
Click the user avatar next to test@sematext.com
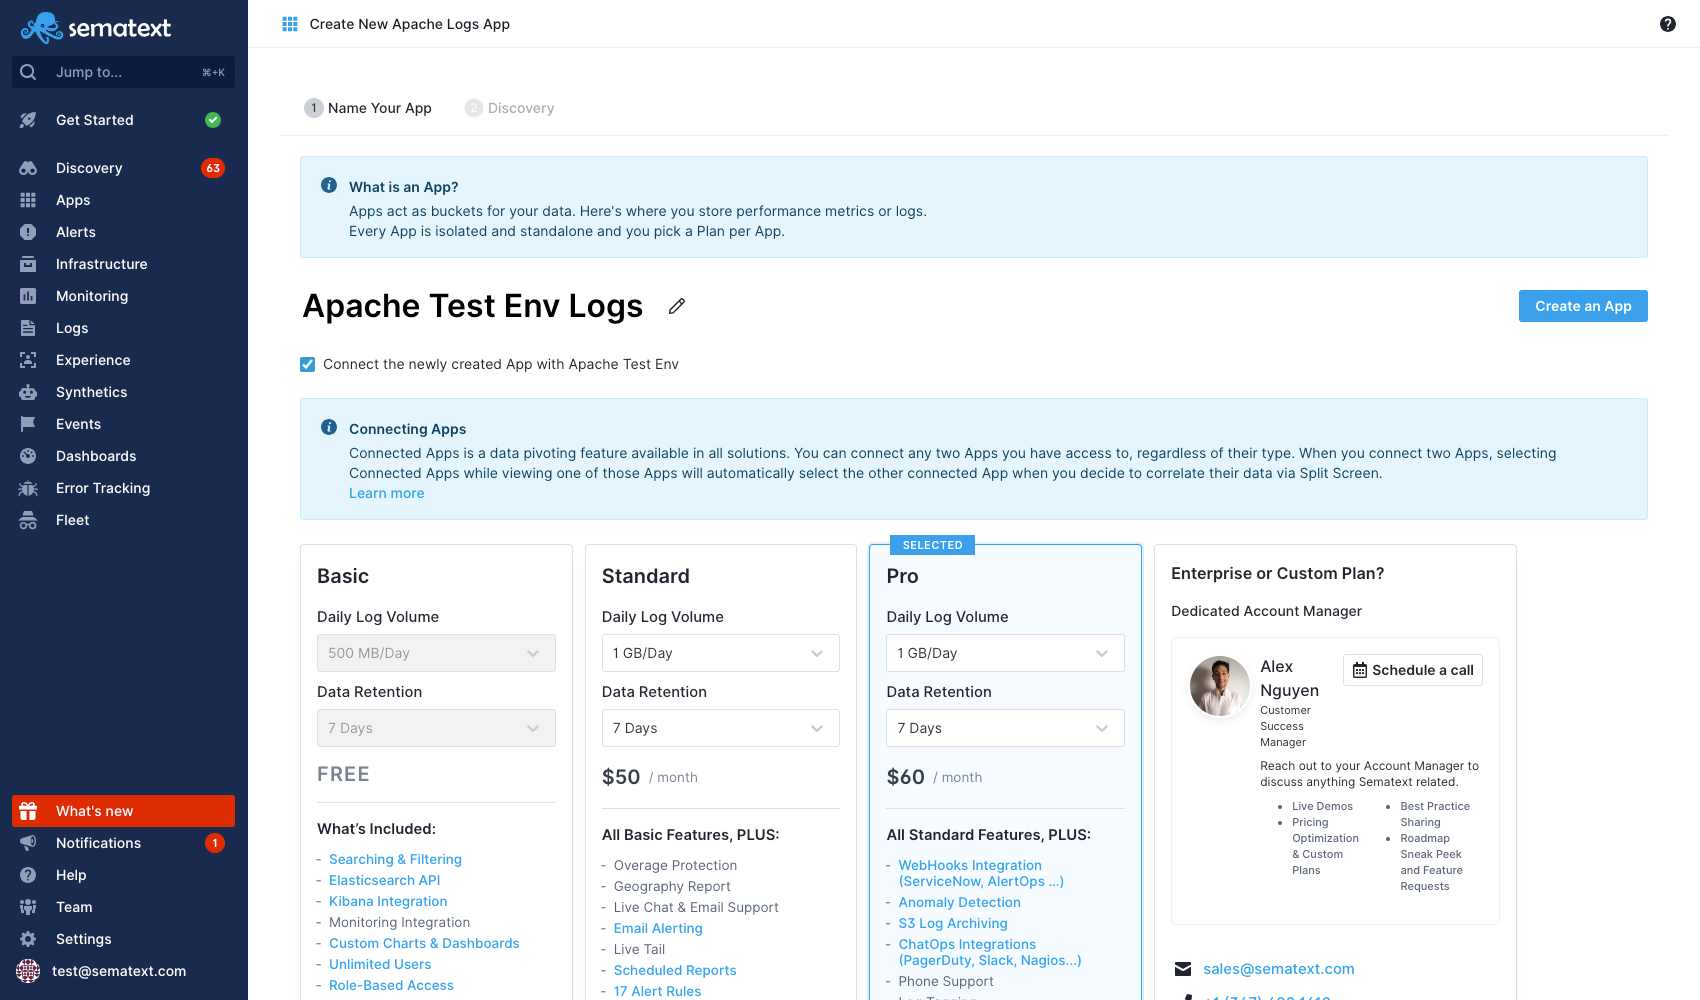[28, 971]
